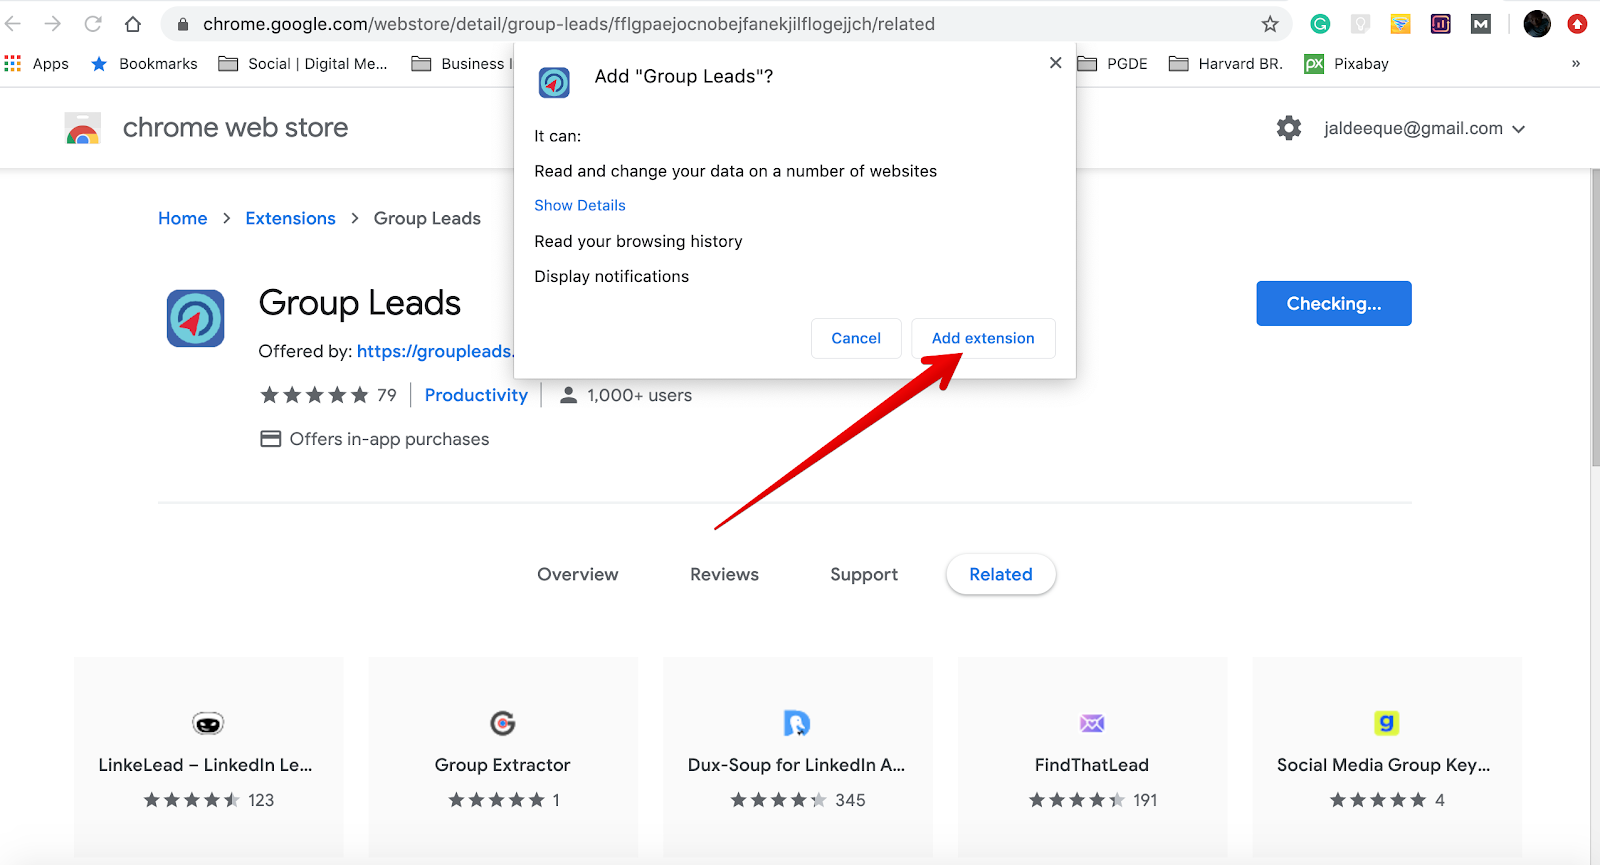Image resolution: width=1600 pixels, height=865 pixels.
Task: Open the LinkeLead related extension card
Action: tap(208, 757)
